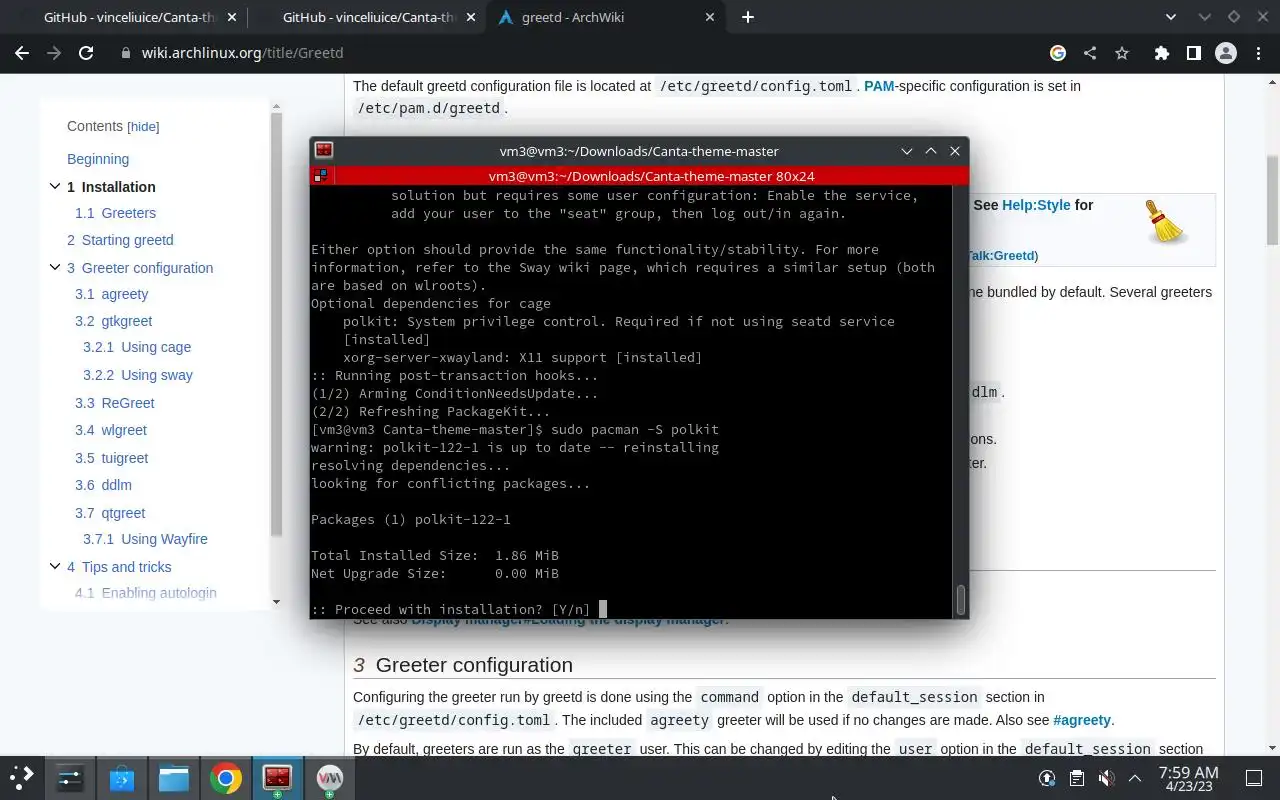Open the Discover store taskbar icon
This screenshot has width=1280, height=800.
[x=122, y=777]
